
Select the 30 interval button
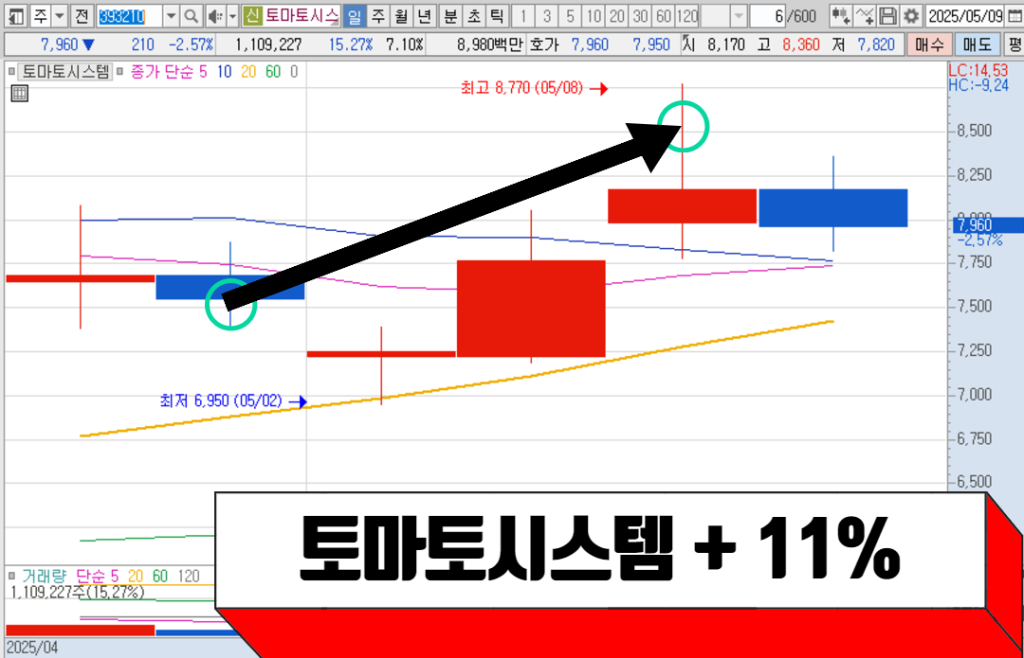click(x=641, y=15)
